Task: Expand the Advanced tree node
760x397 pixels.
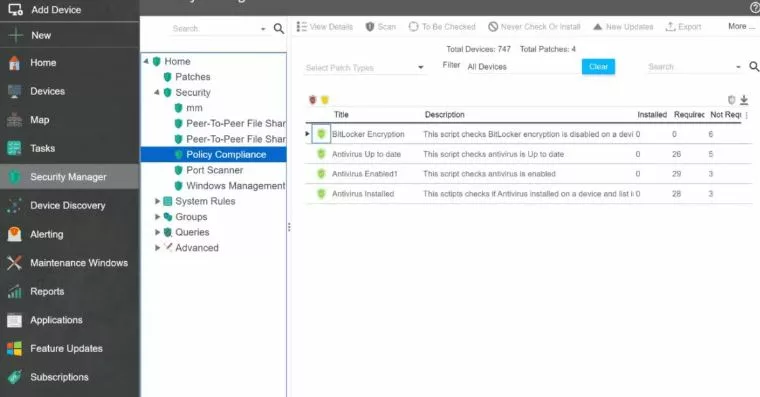Action: click(157, 247)
